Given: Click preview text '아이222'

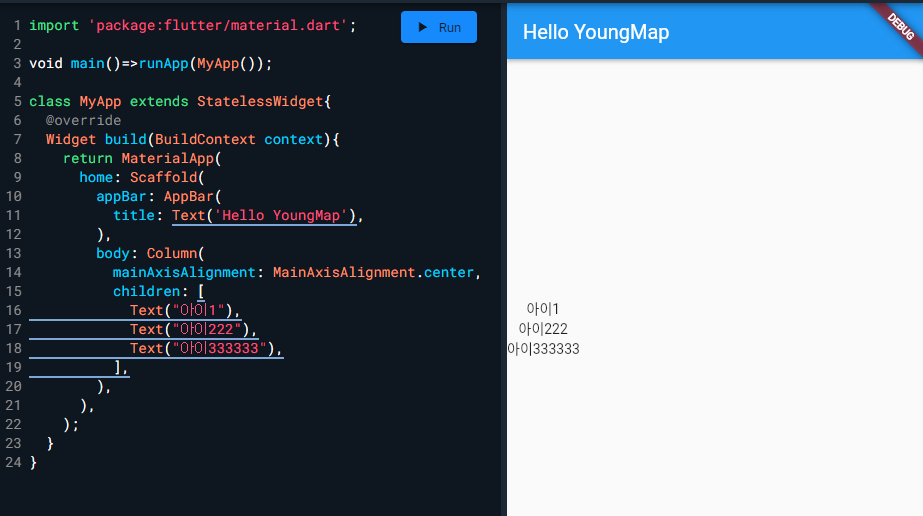Looking at the screenshot, I should coord(543,329).
